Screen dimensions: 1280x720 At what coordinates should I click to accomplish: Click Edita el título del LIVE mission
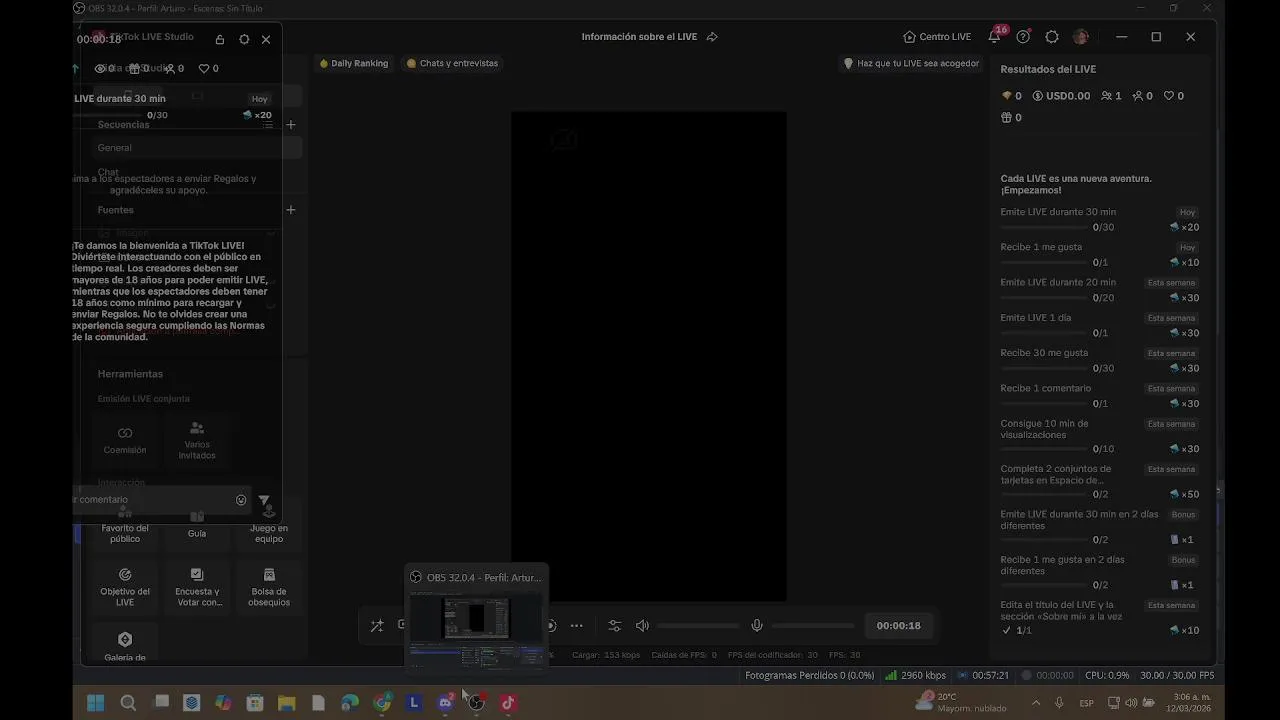tap(1099, 617)
